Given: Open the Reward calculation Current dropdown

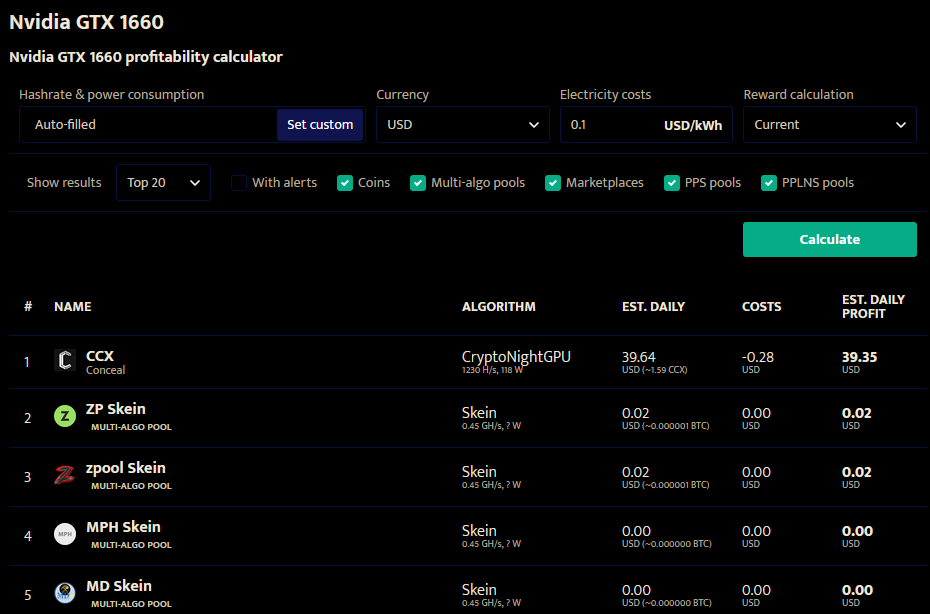Looking at the screenshot, I should 830,125.
